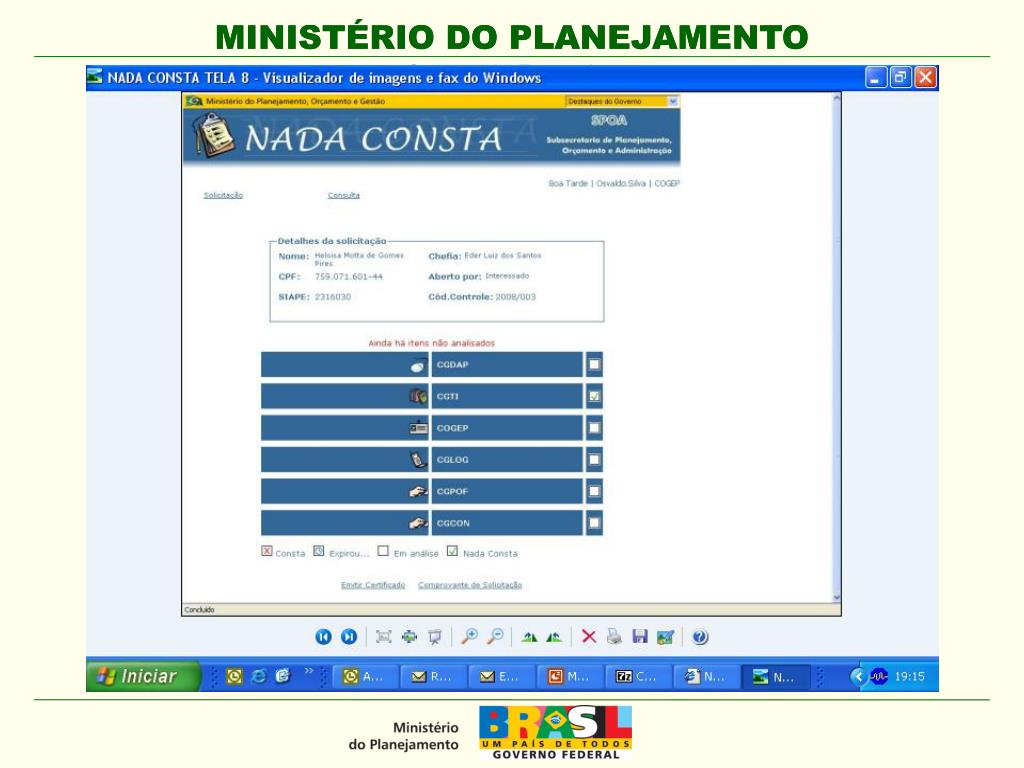Click the camera icon in CGTI row
The width and height of the screenshot is (1024, 768).
(418, 396)
